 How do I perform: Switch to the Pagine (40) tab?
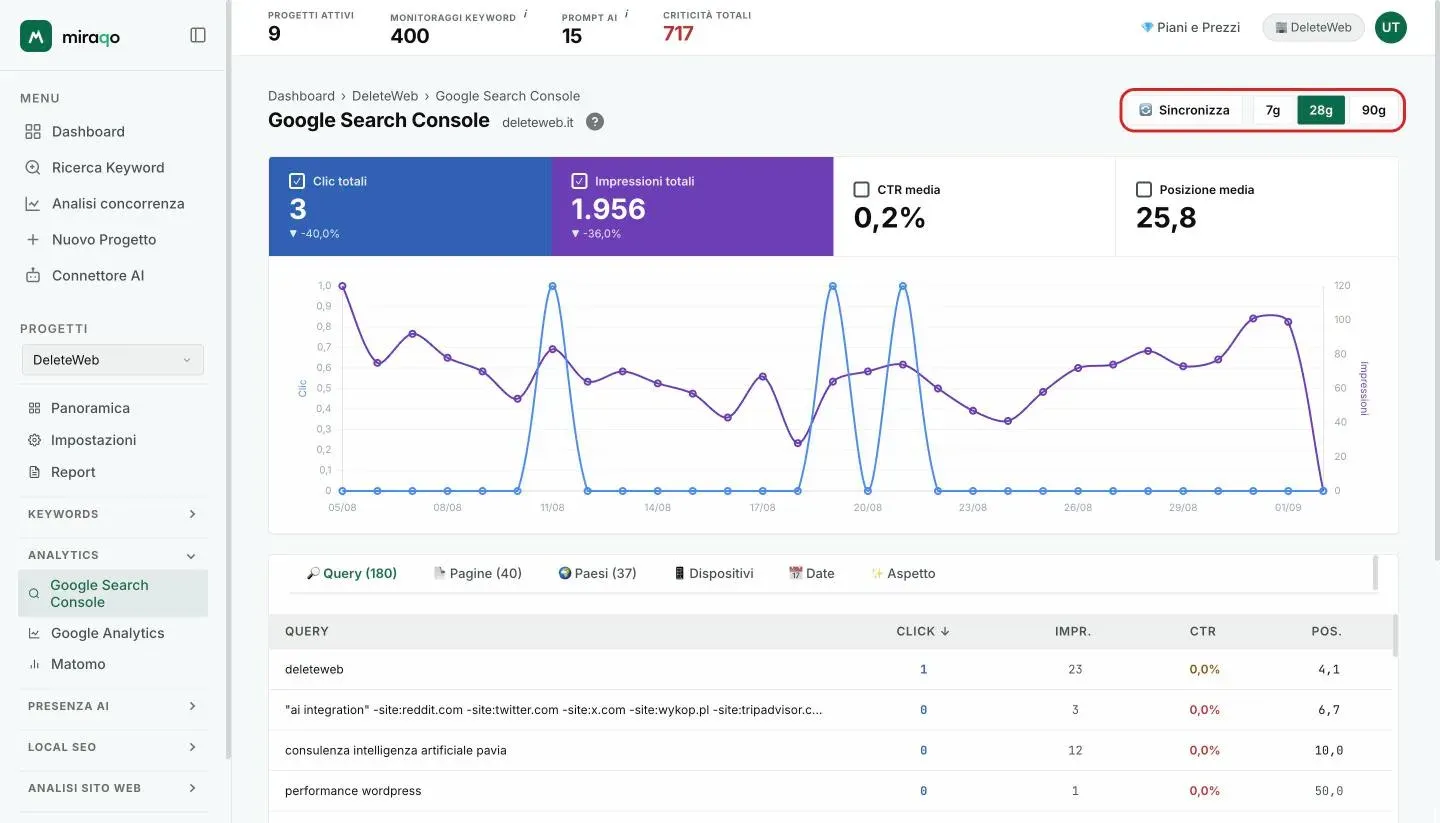[x=477, y=573]
